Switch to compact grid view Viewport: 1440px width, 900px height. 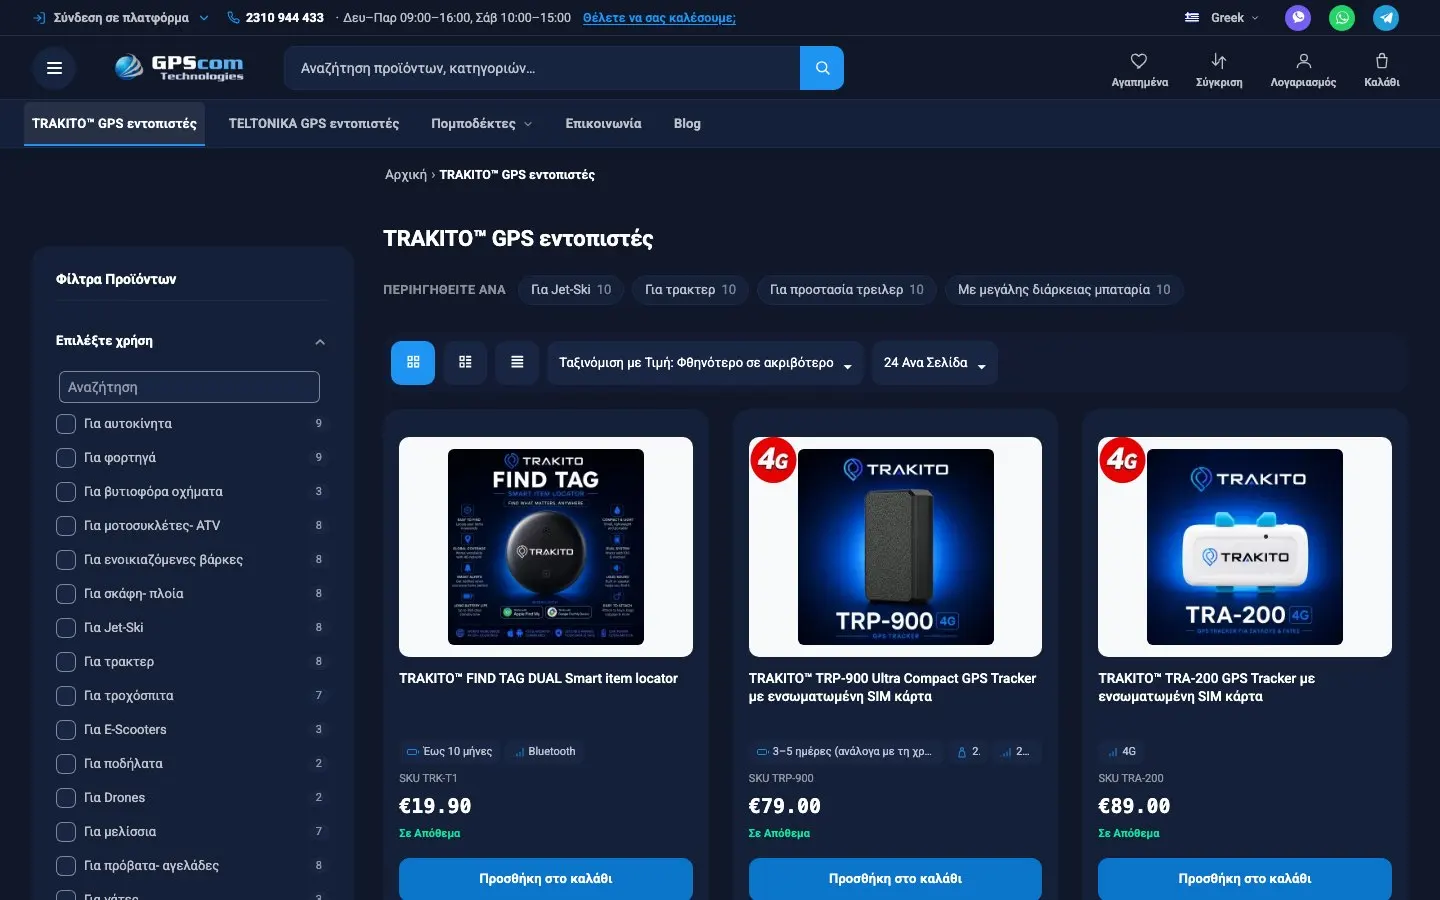[465, 362]
